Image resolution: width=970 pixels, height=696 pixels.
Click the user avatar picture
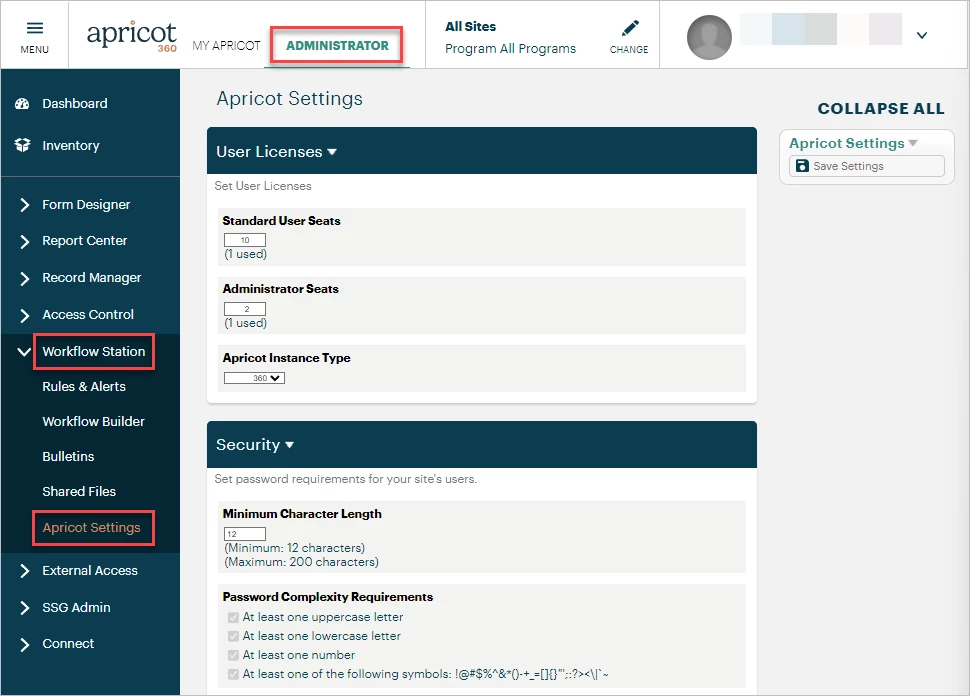pyautogui.click(x=709, y=37)
